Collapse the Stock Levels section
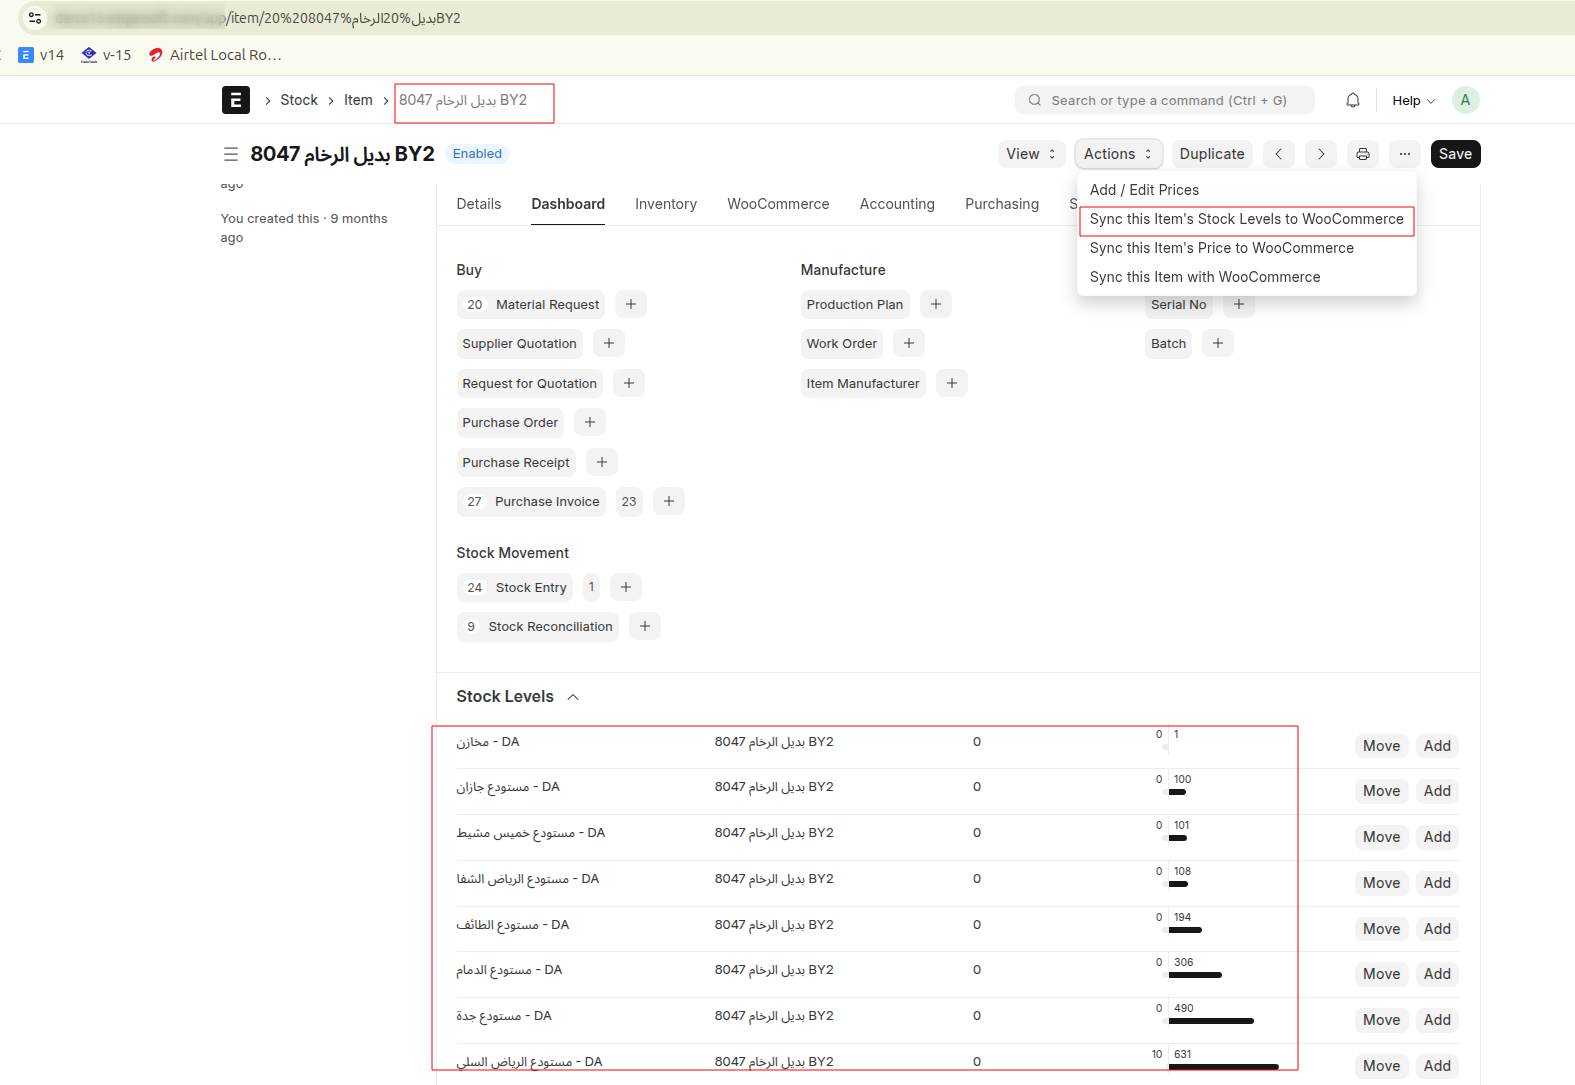Viewport: 1575px width, 1085px height. (573, 697)
